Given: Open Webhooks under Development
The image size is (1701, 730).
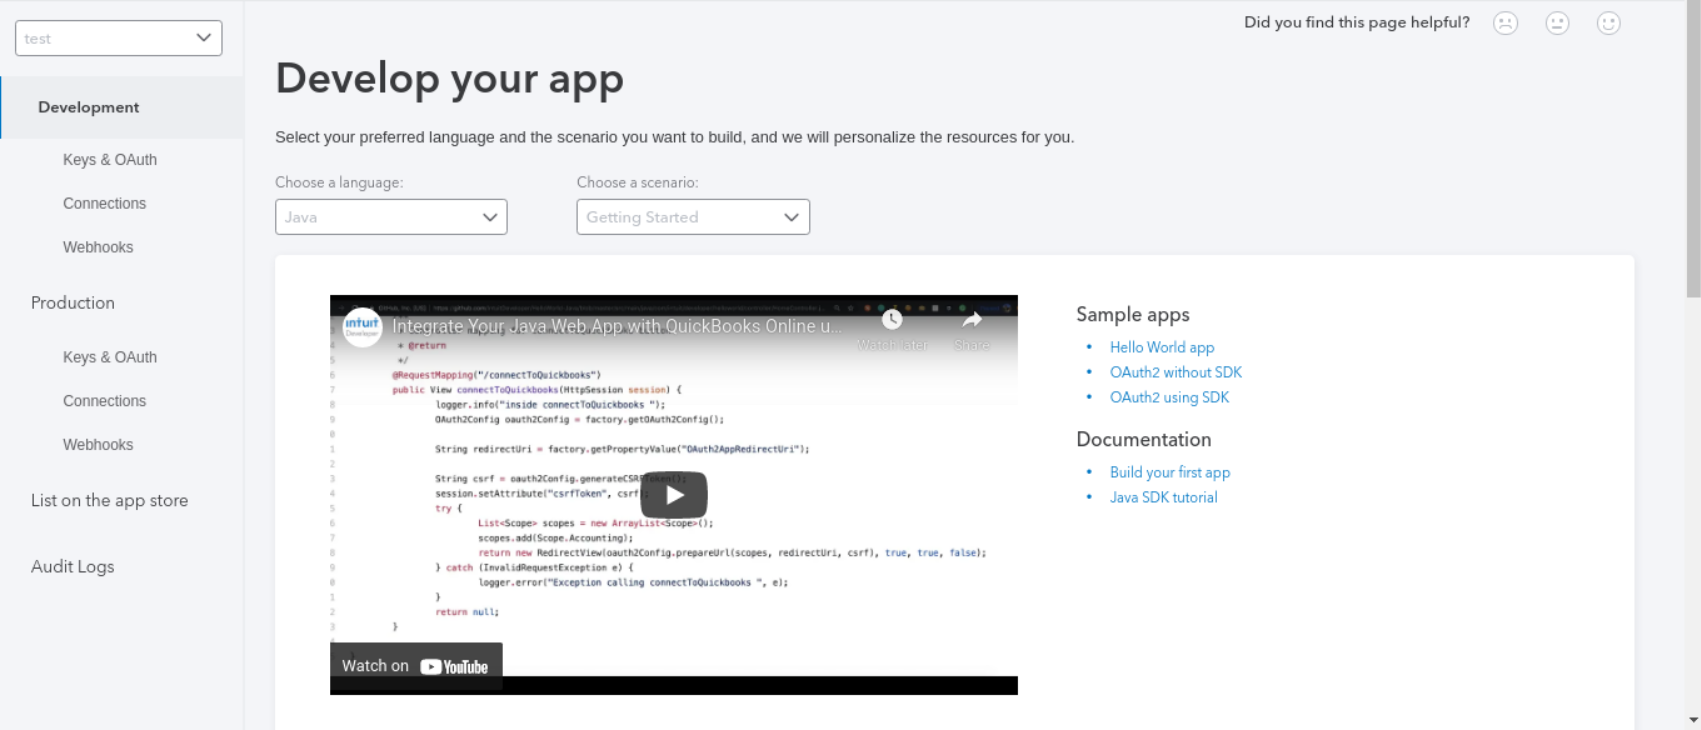Looking at the screenshot, I should pyautogui.click(x=98, y=248).
